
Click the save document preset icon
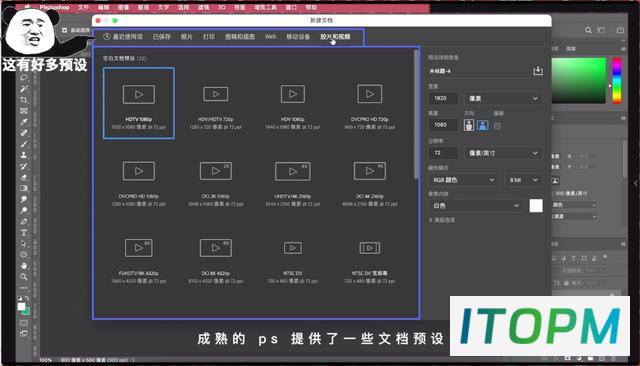(538, 71)
